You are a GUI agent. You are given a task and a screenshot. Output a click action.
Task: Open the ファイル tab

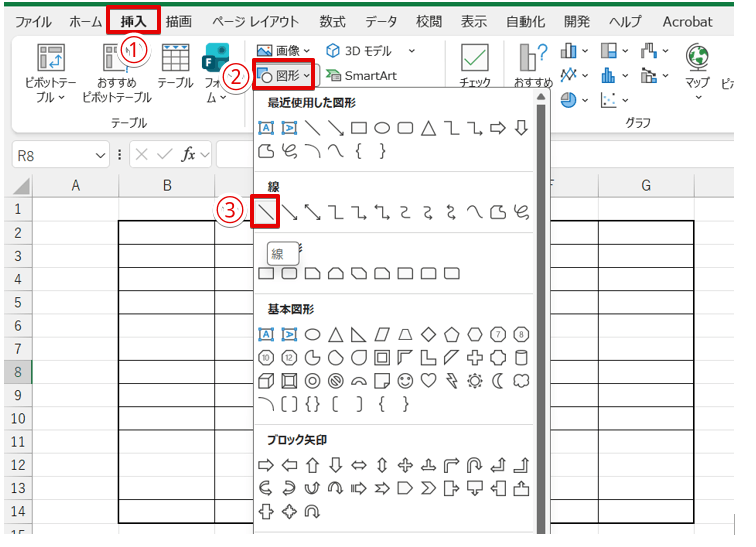(x=33, y=22)
